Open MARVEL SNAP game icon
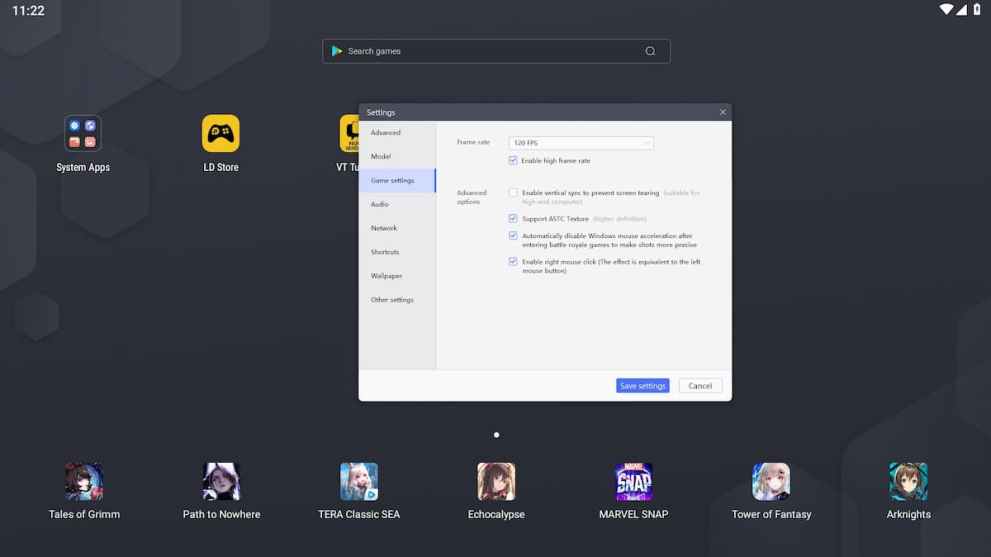Image resolution: width=991 pixels, height=557 pixels. click(x=633, y=482)
